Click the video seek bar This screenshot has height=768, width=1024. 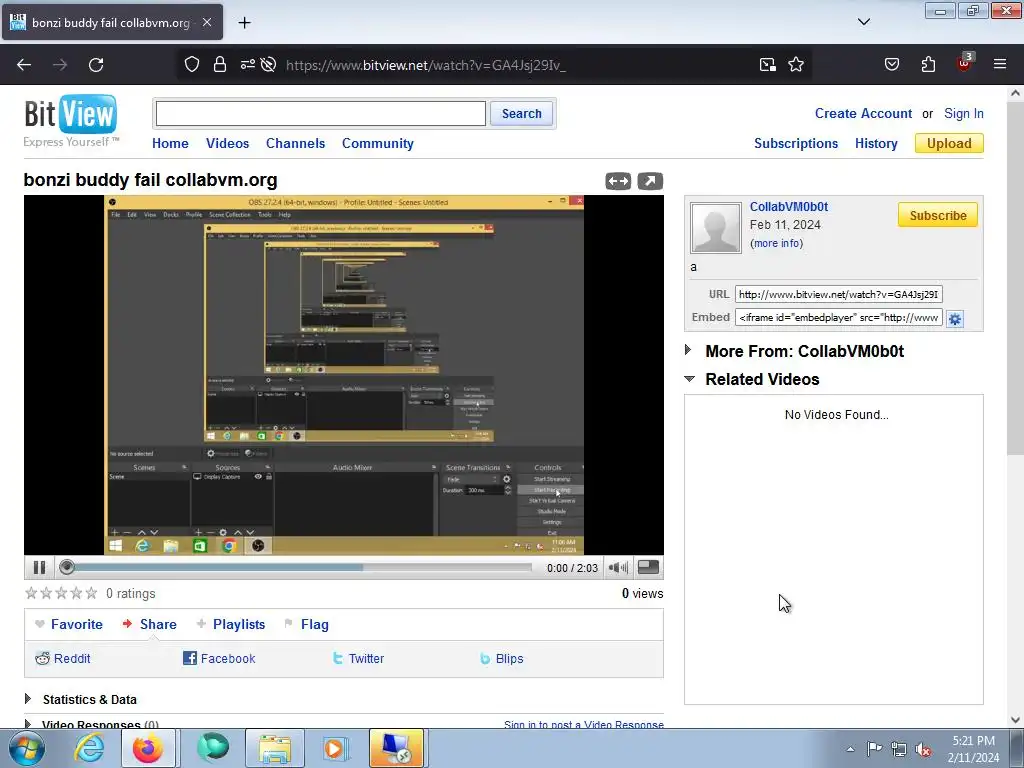tap(298, 568)
